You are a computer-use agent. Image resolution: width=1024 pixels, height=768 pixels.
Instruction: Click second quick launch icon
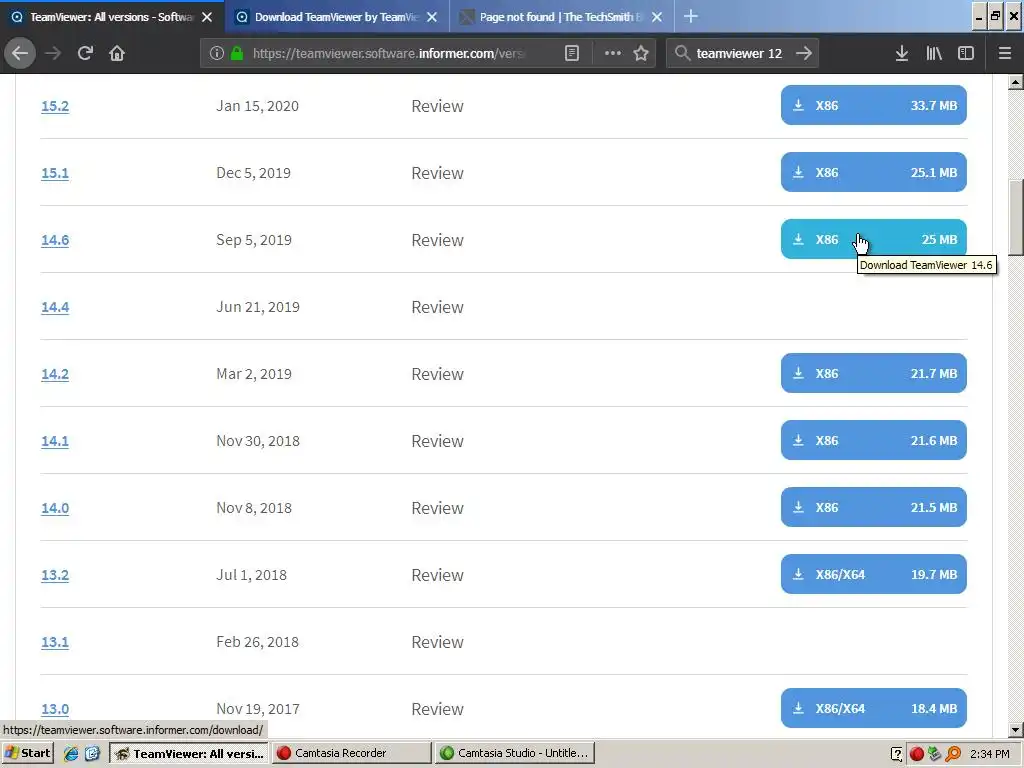pos(92,753)
